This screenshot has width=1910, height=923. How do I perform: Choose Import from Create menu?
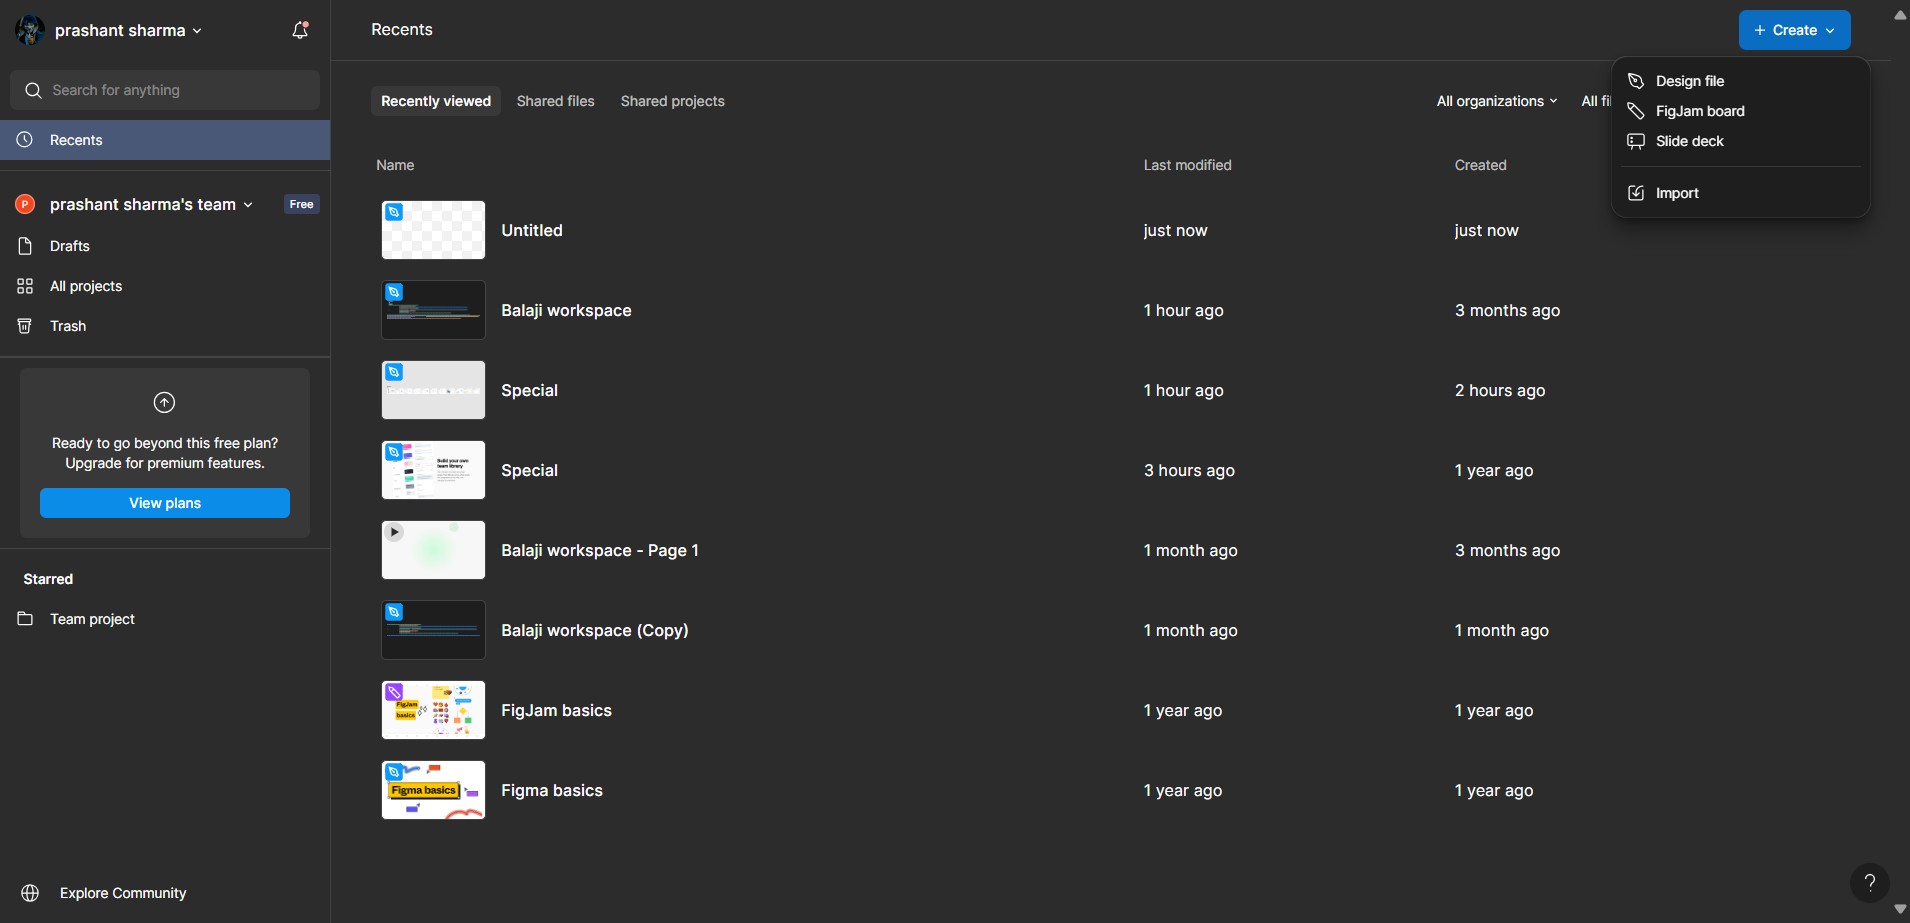tap(1740, 193)
